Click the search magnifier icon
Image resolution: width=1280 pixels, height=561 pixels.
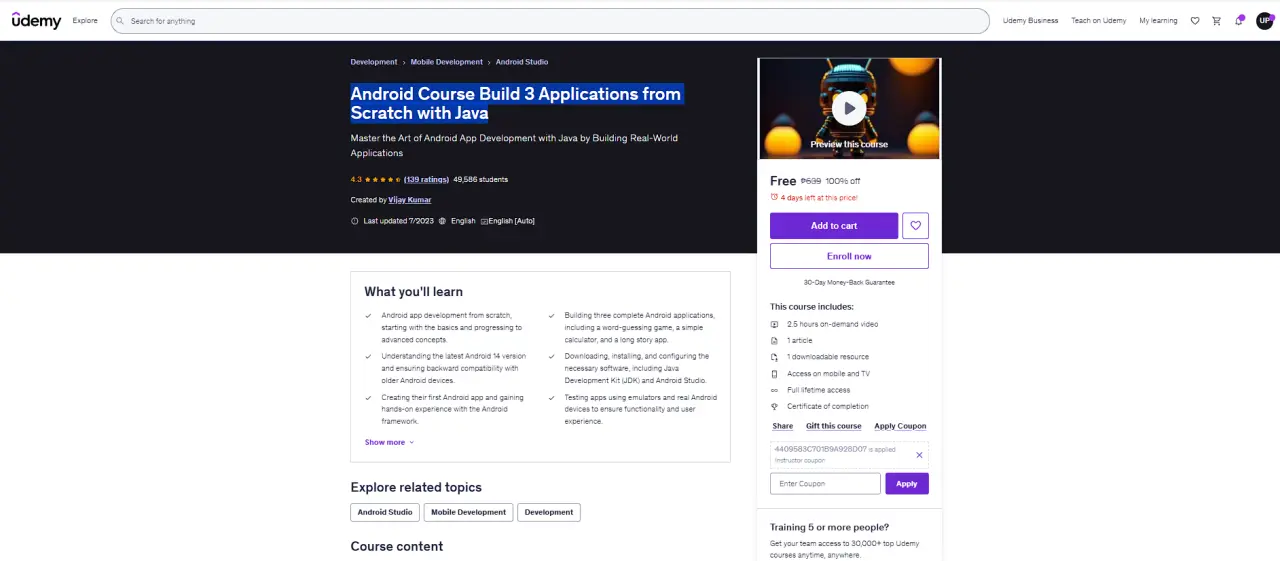point(121,21)
